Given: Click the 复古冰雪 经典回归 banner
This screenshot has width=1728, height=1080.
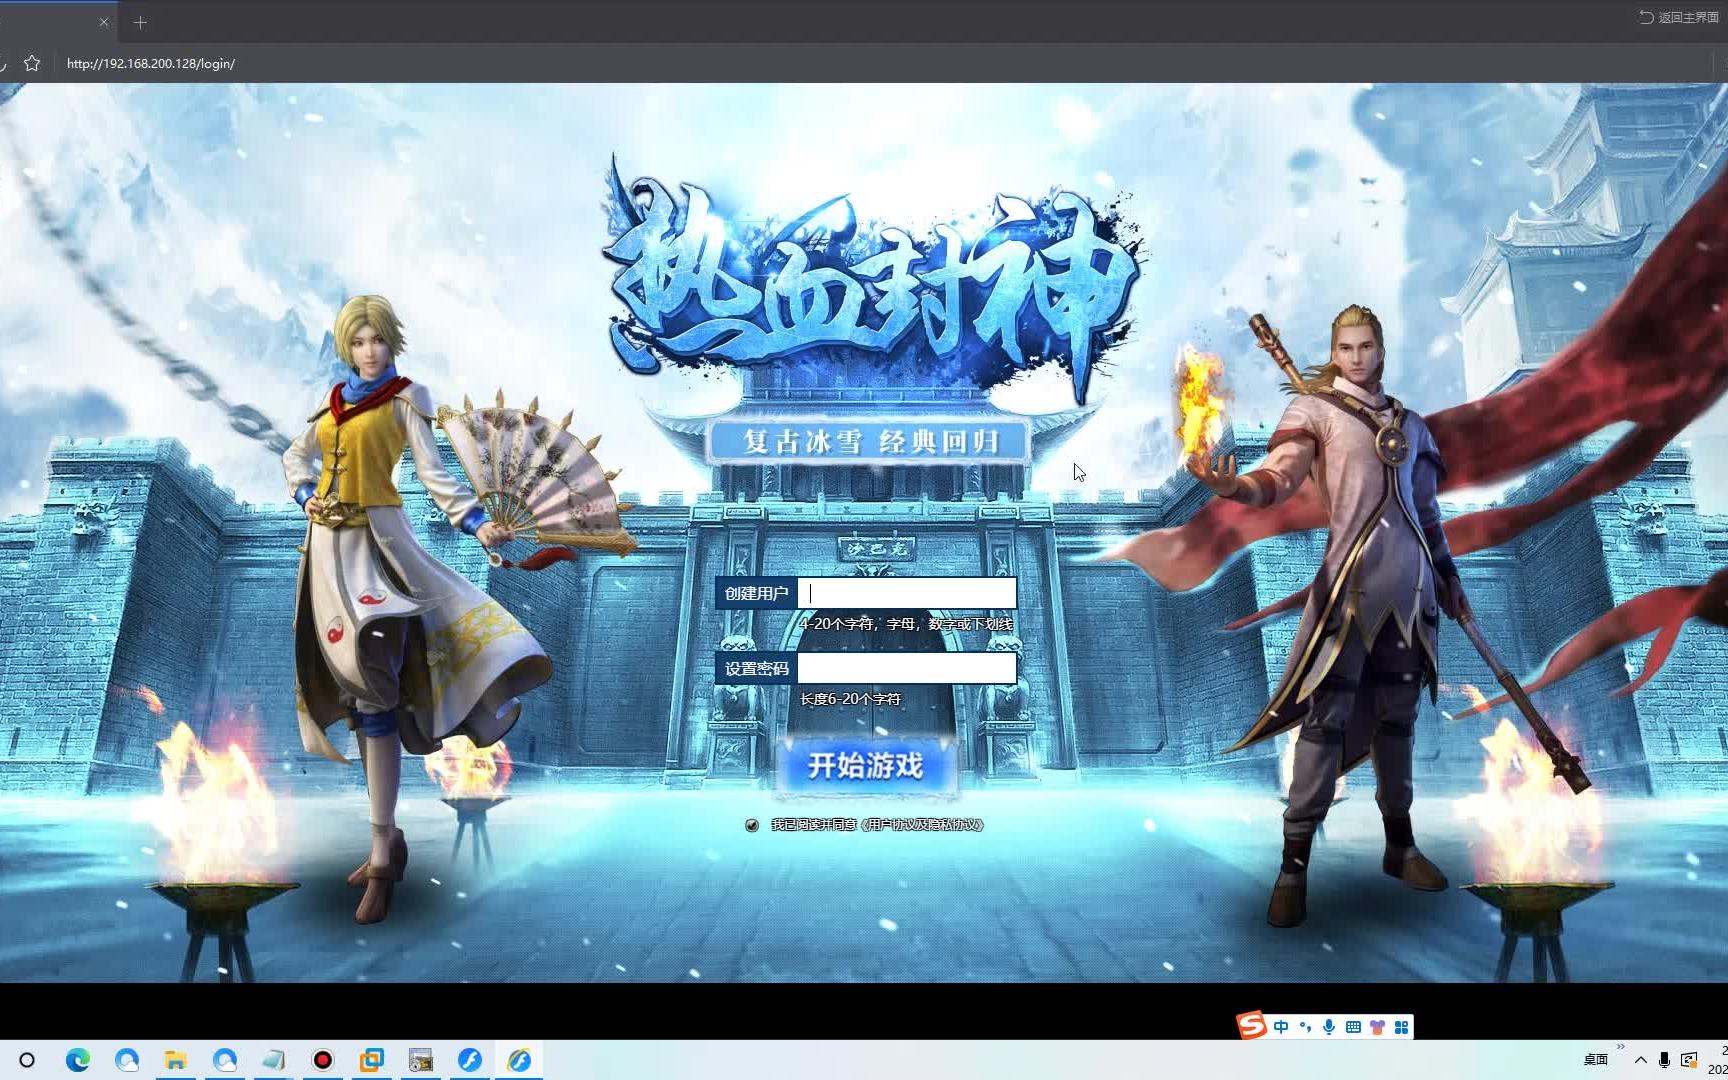Looking at the screenshot, I should click(x=870, y=442).
